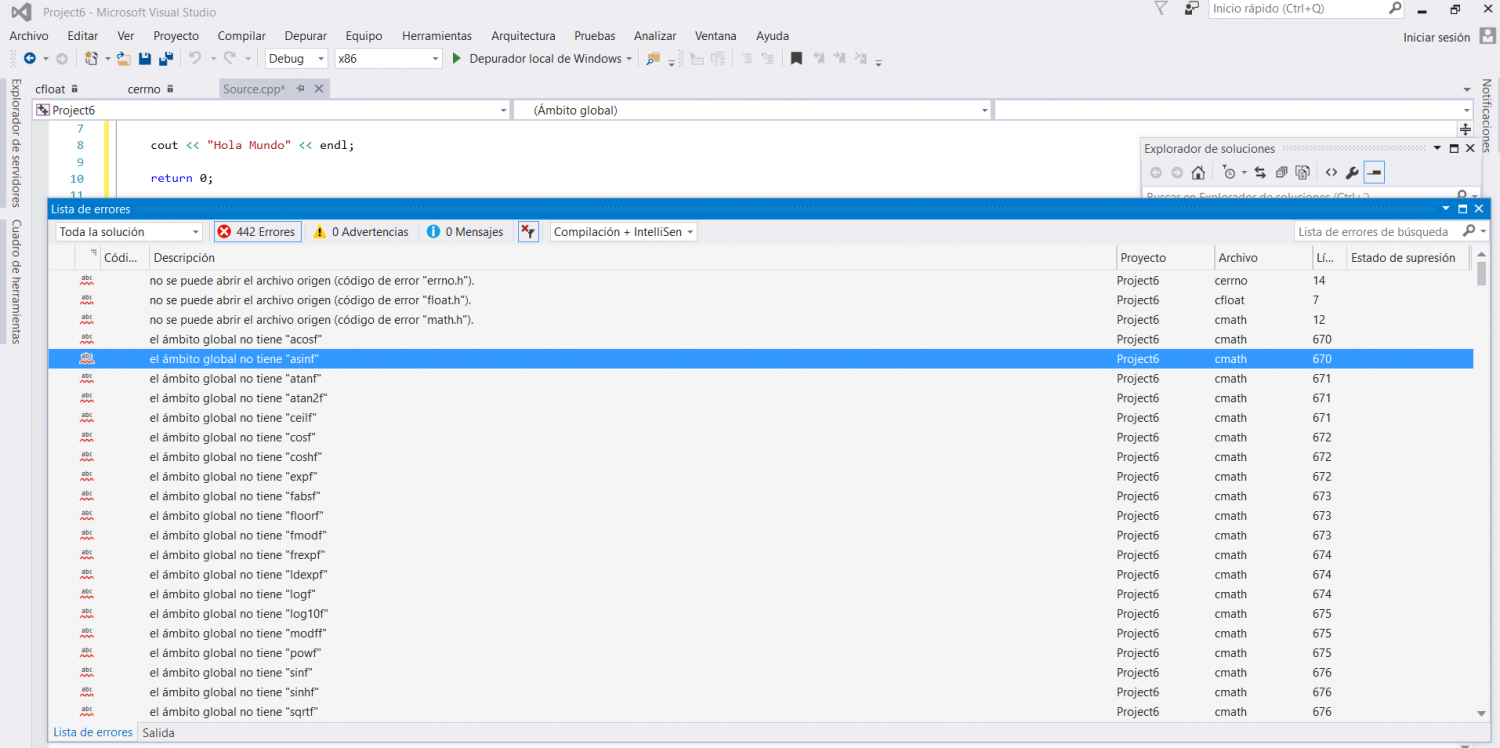The height and width of the screenshot is (748, 1500).
Task: Toggle the 0 Advertencias filter button
Action: coord(361,232)
